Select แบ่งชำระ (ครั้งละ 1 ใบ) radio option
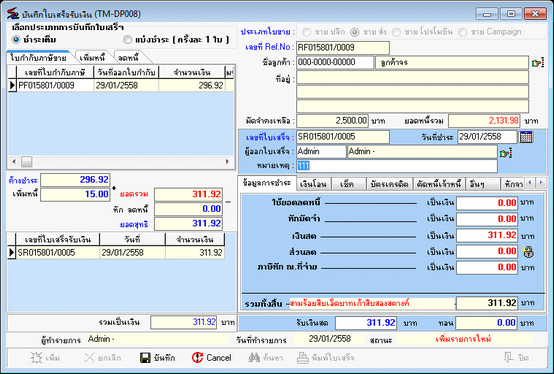Image resolution: width=554 pixels, height=374 pixels. pos(128,40)
